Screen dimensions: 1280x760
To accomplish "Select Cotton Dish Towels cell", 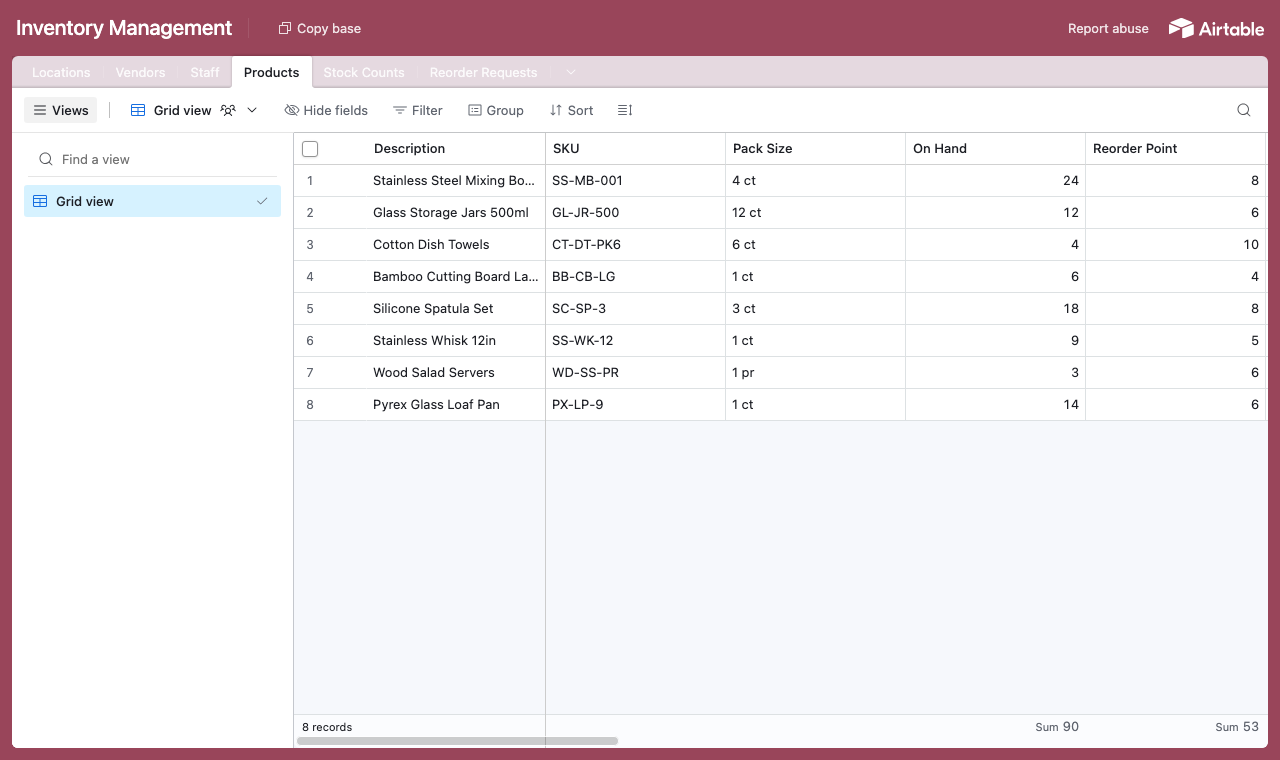I will pos(456,245).
